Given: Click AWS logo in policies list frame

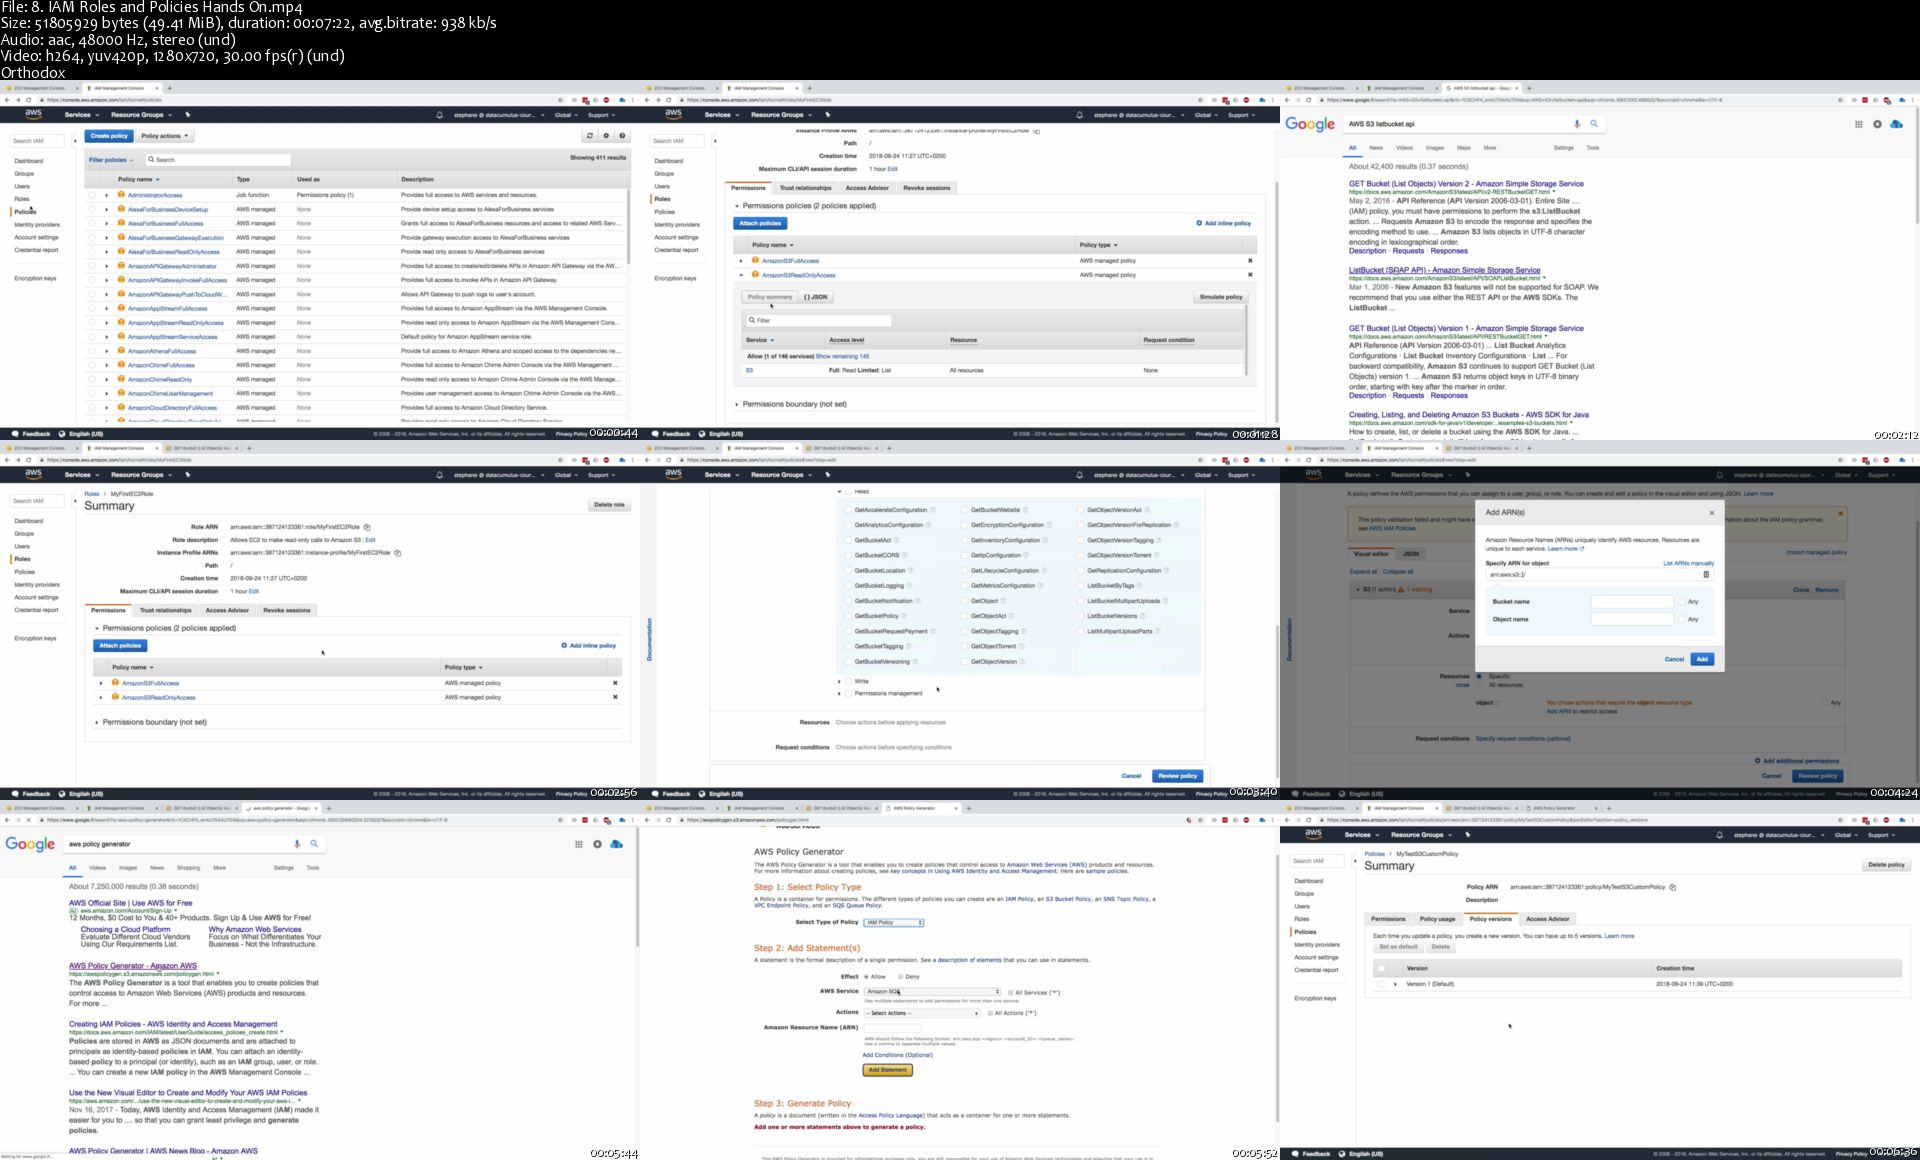Looking at the screenshot, I should click(x=33, y=115).
